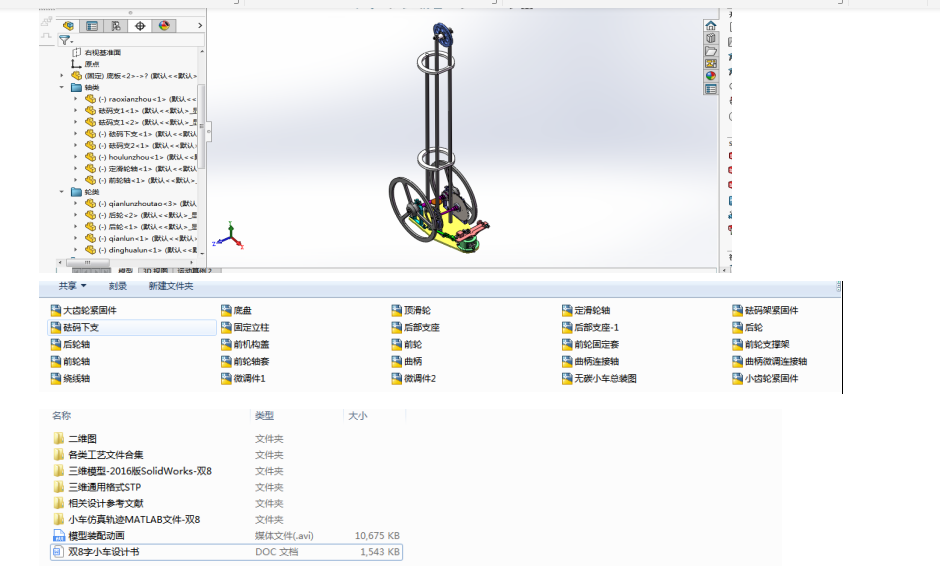940x566 pixels.
Task: Open View Palette icon in task pane
Action: coord(710,64)
